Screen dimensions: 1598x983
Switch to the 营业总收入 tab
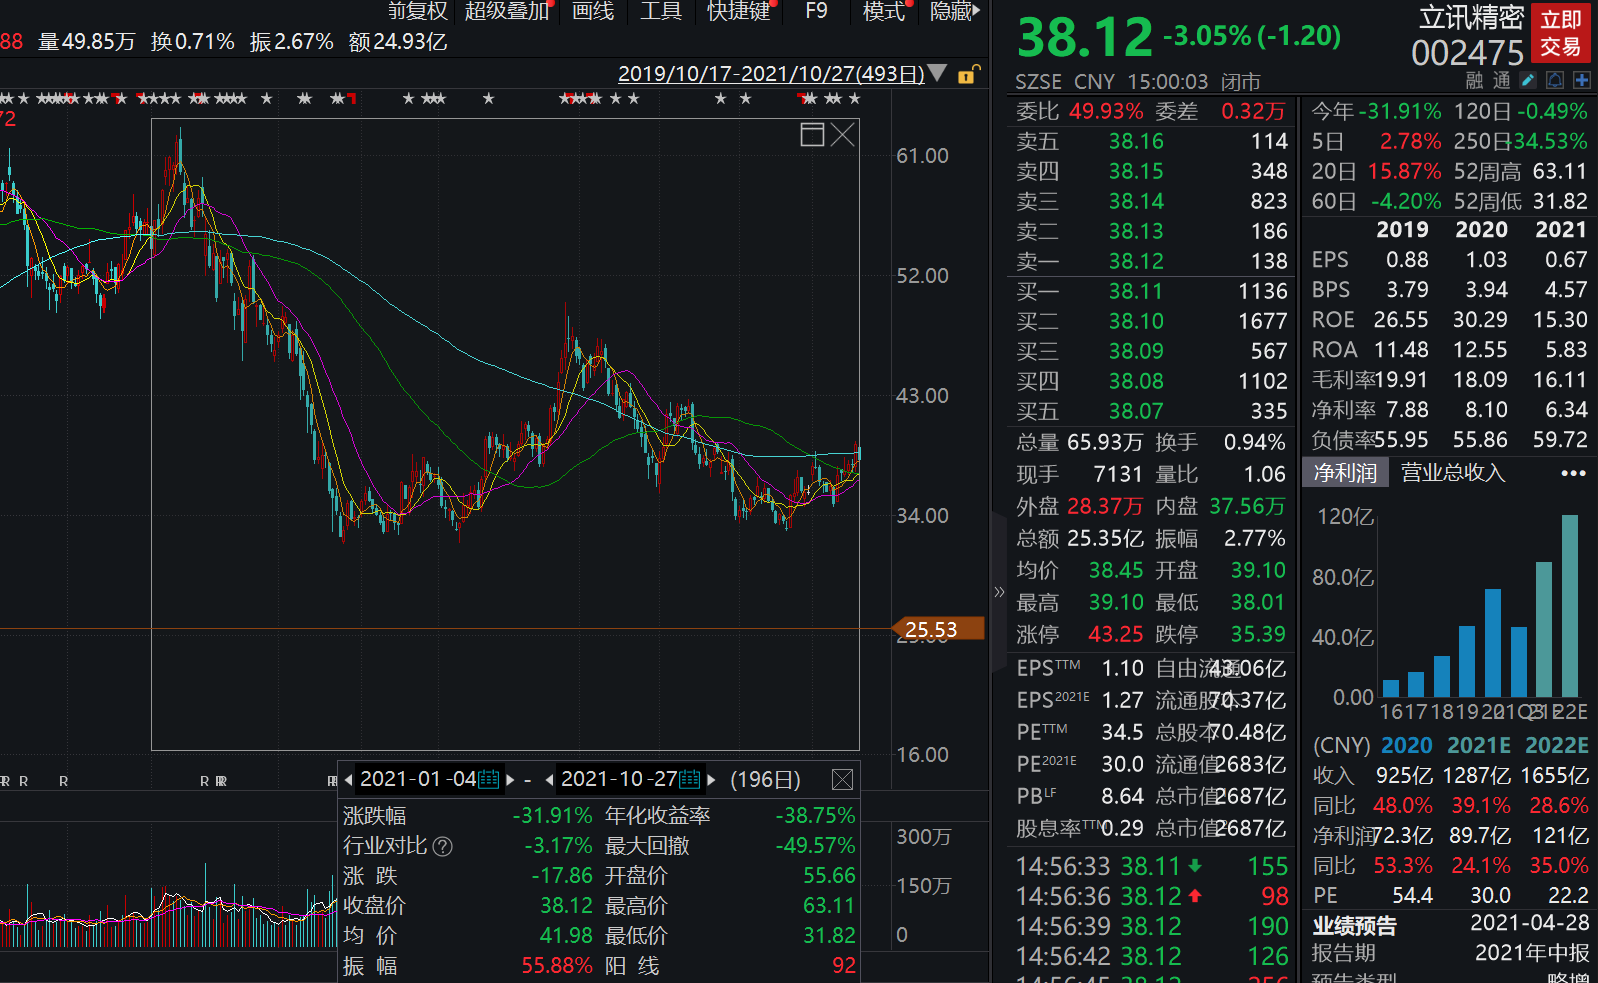click(x=1452, y=473)
